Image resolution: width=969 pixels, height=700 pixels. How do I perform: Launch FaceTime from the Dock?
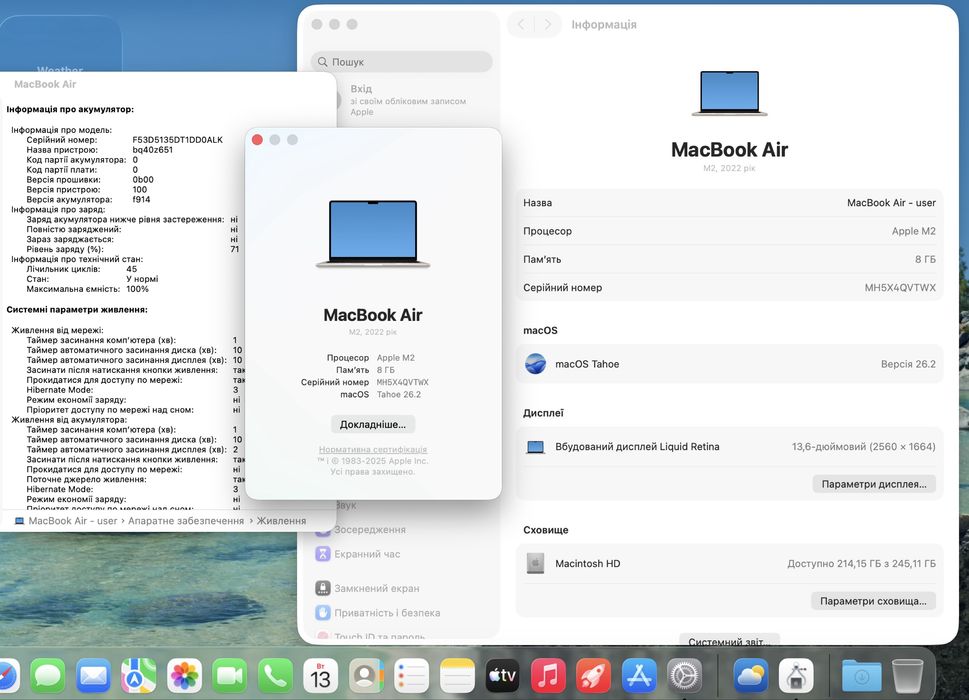point(229,676)
